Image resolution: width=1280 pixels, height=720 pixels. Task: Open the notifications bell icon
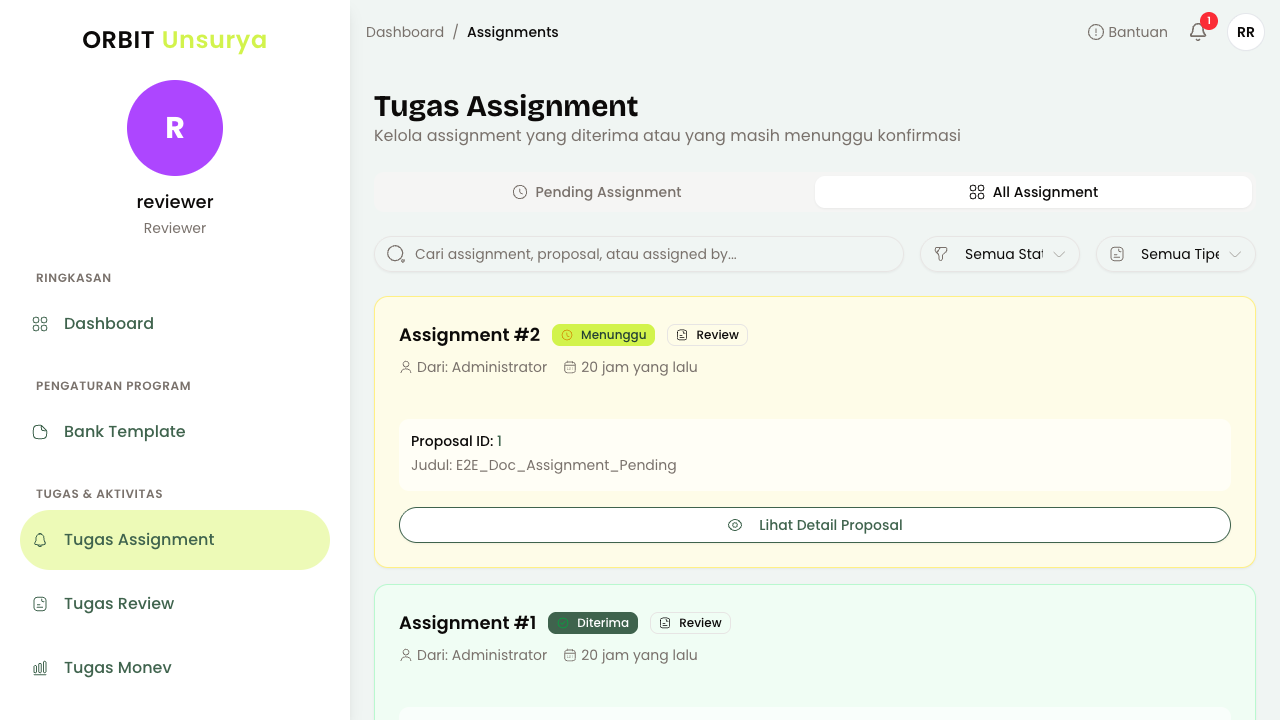(1198, 32)
